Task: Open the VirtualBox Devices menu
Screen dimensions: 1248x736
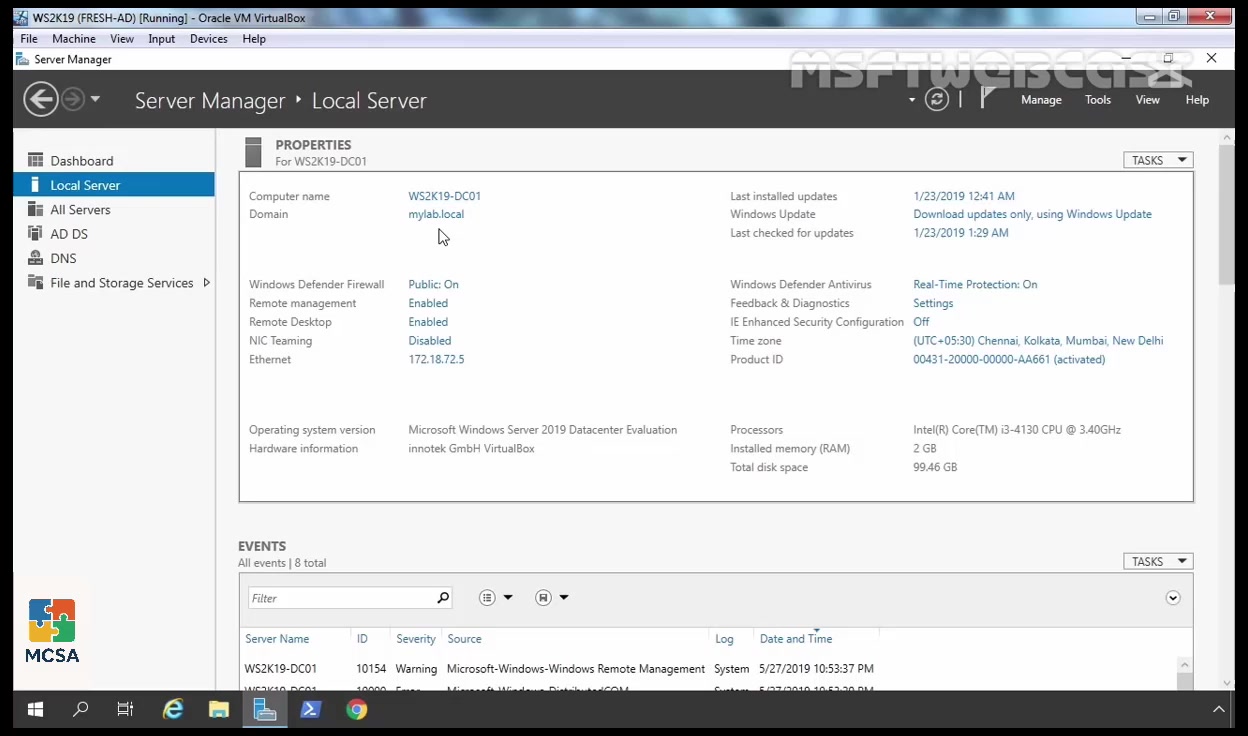Action: 209,39
